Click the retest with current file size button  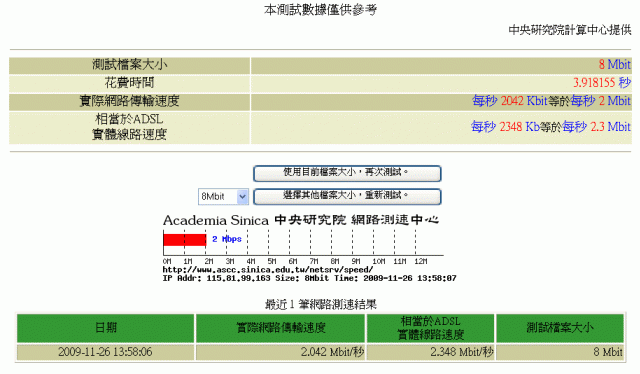click(347, 173)
